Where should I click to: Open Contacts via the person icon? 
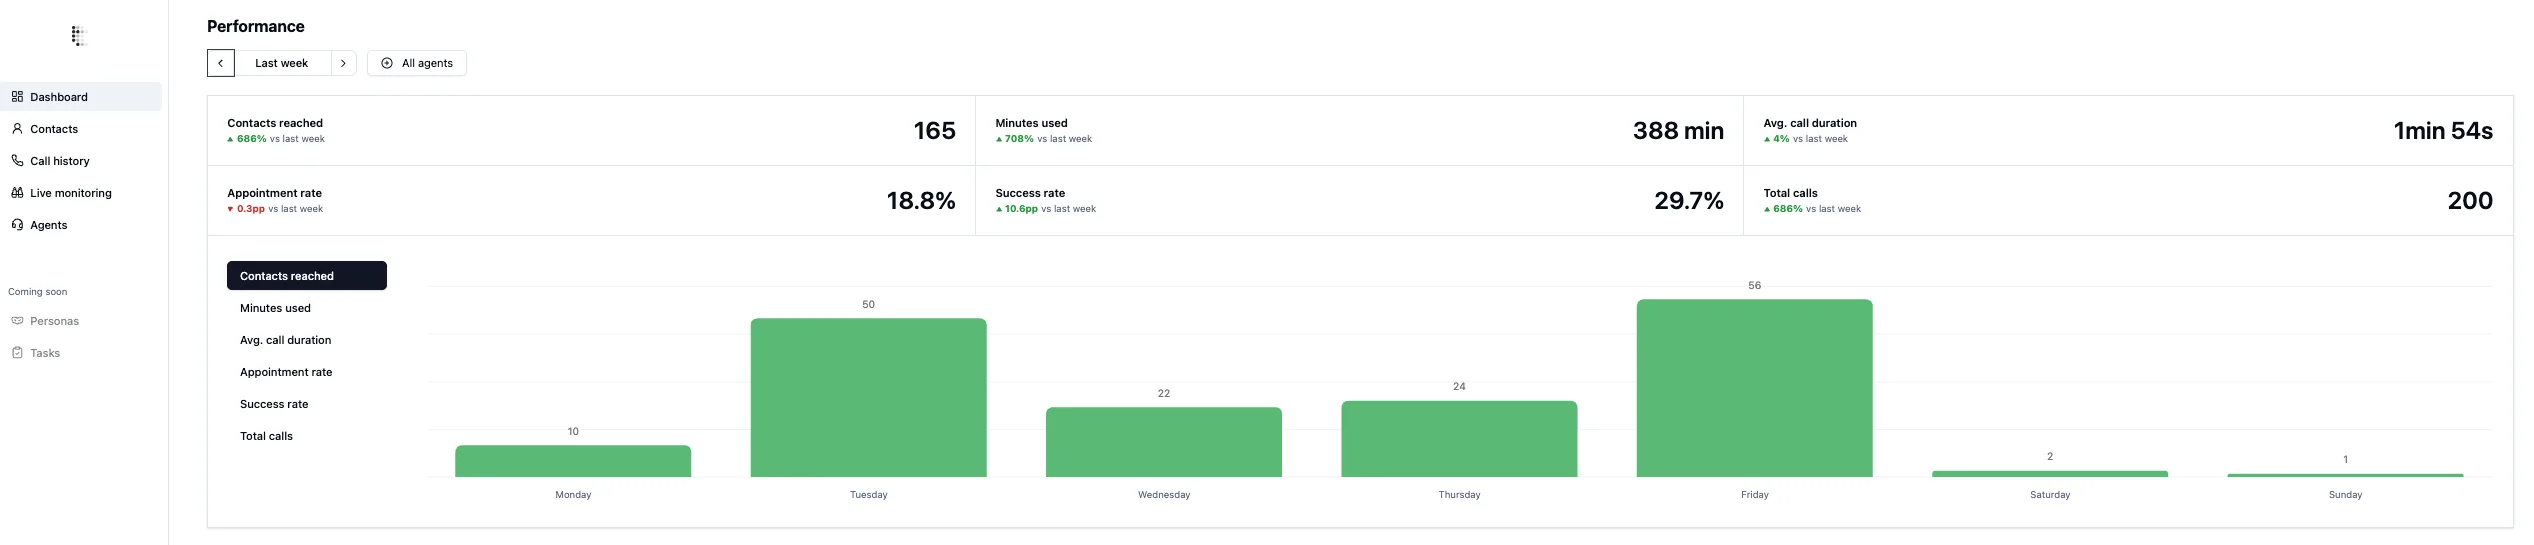[17, 129]
